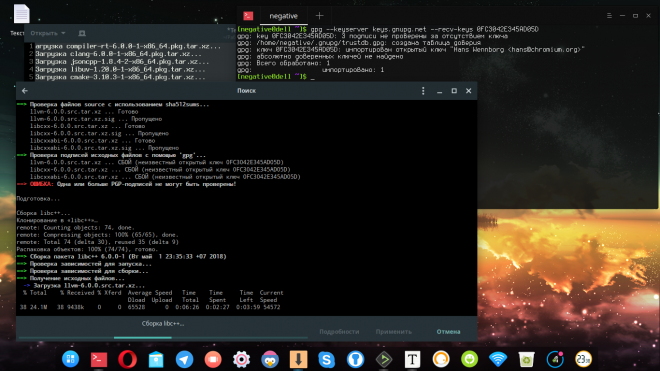
Task: Open the bird mascot app in dock
Action: tap(270, 359)
